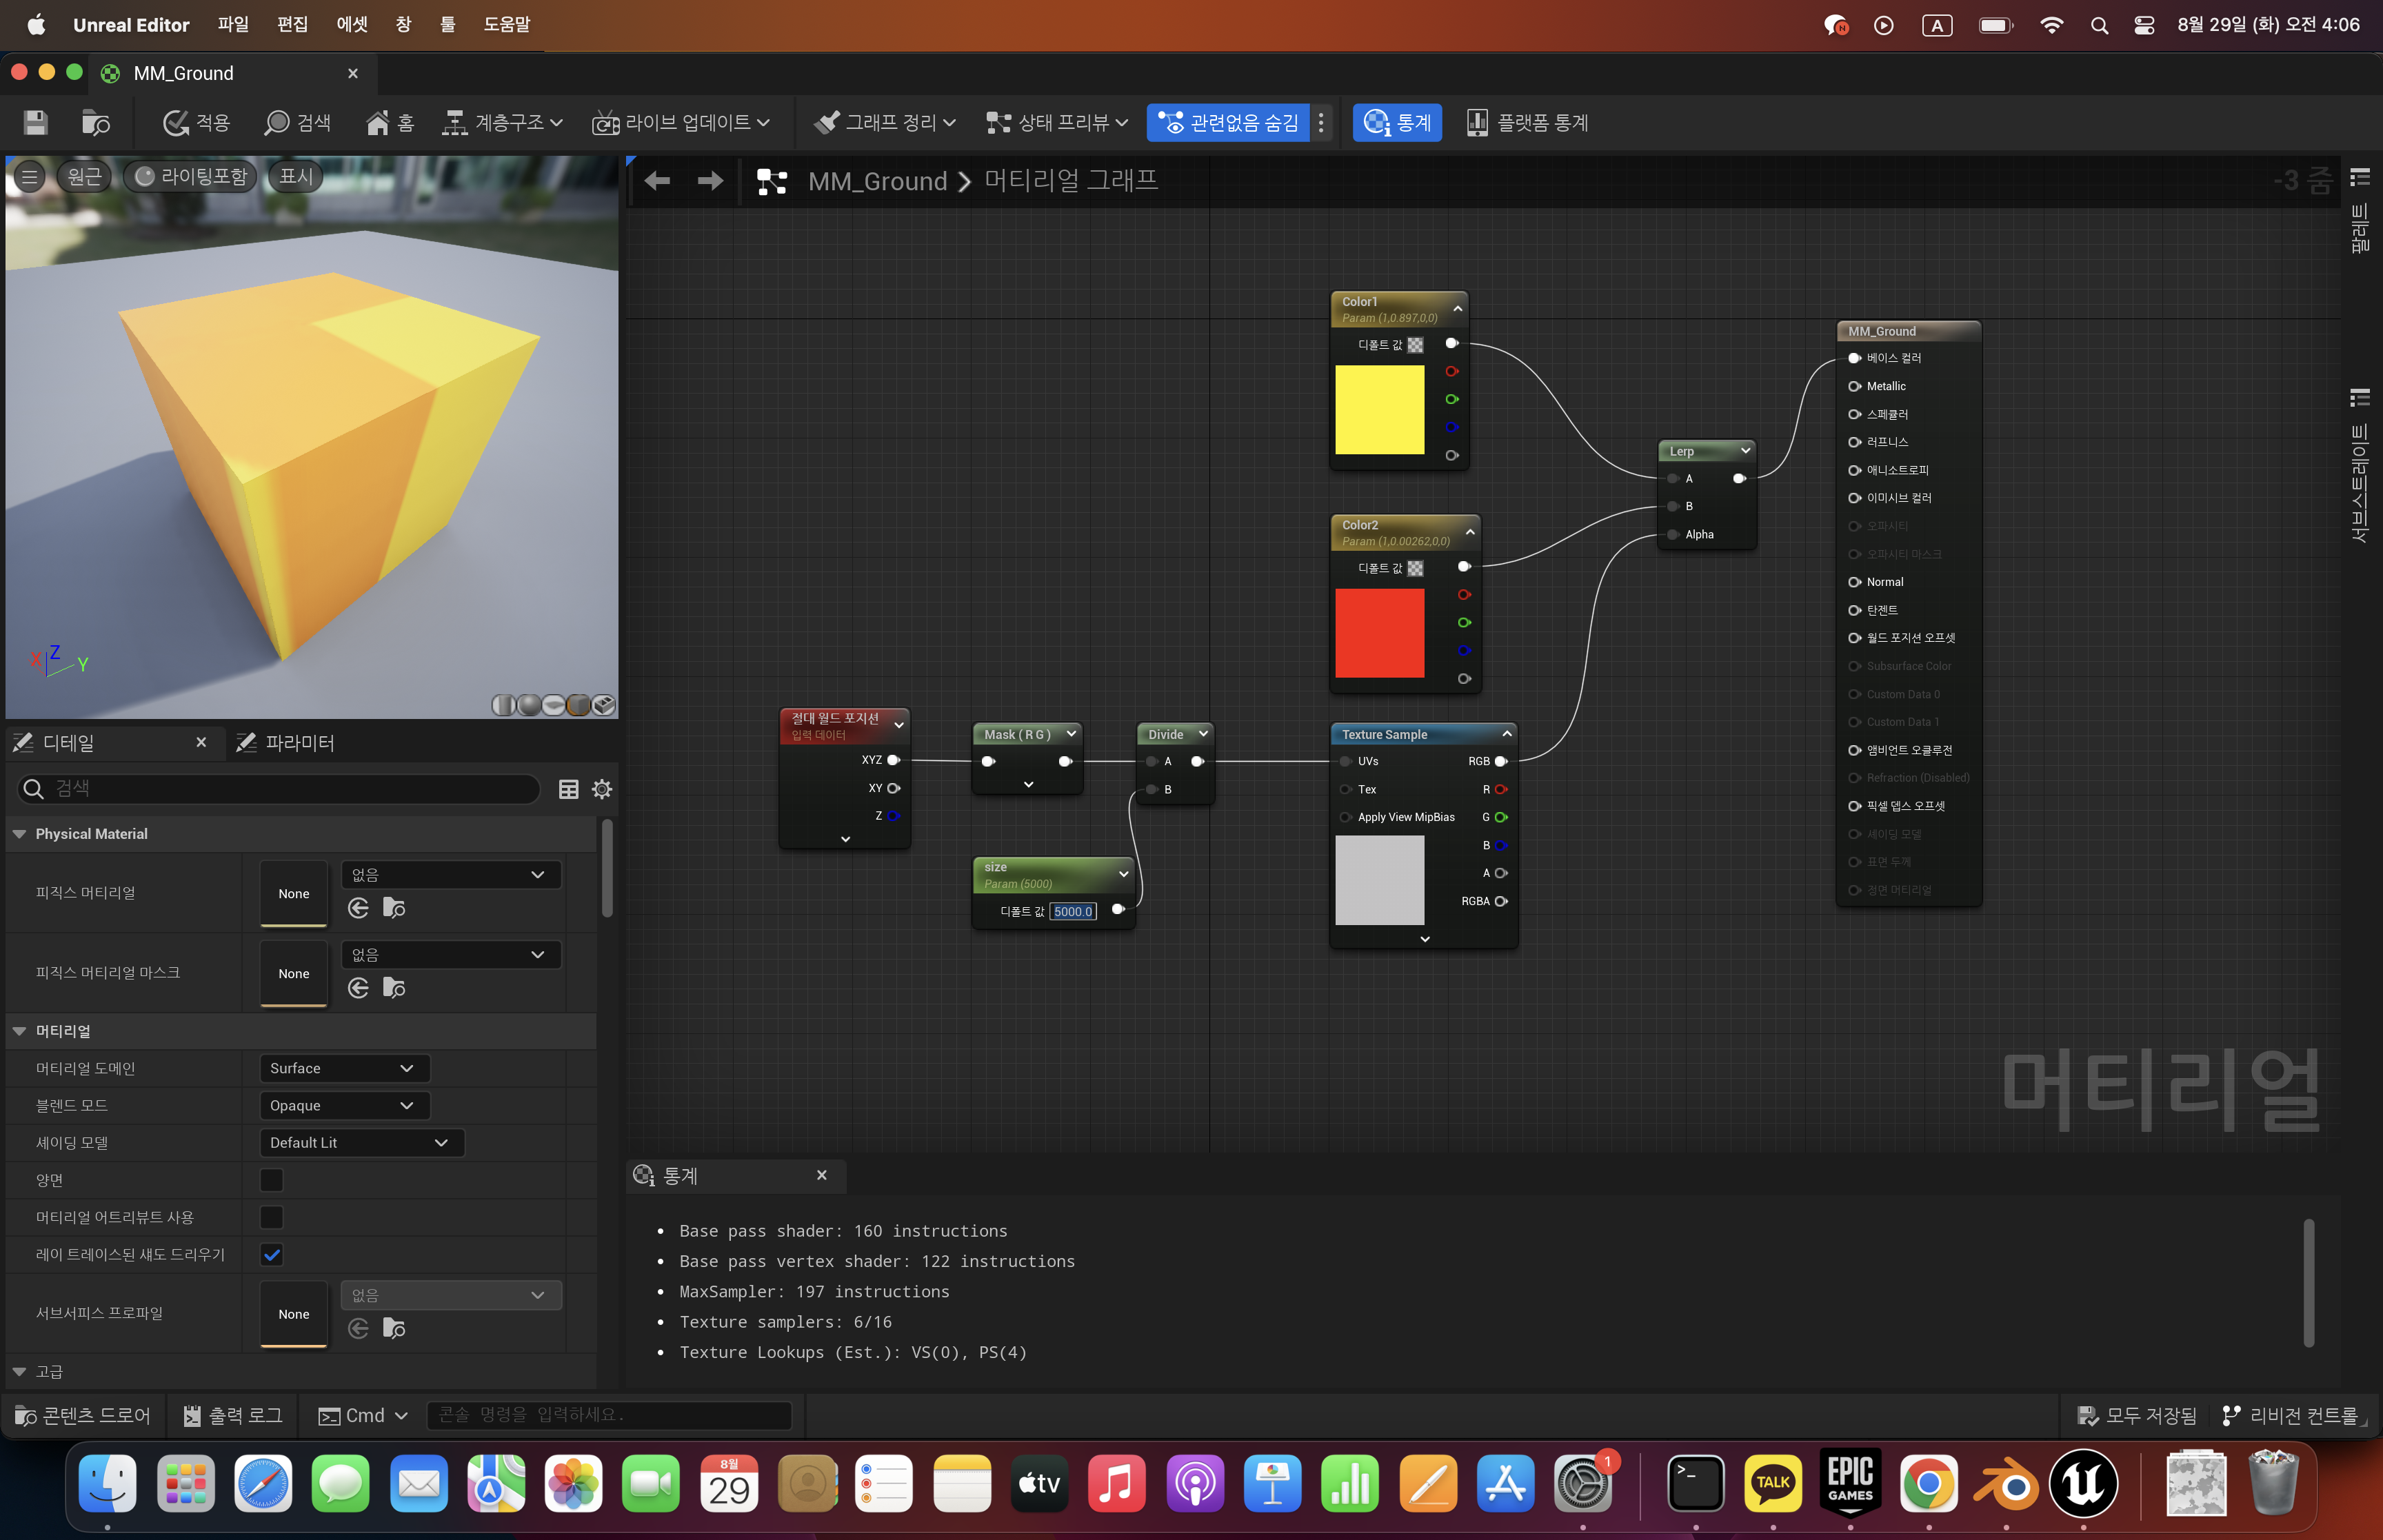Open the detail panel settings gear
The height and width of the screenshot is (1540, 2383).
click(602, 789)
